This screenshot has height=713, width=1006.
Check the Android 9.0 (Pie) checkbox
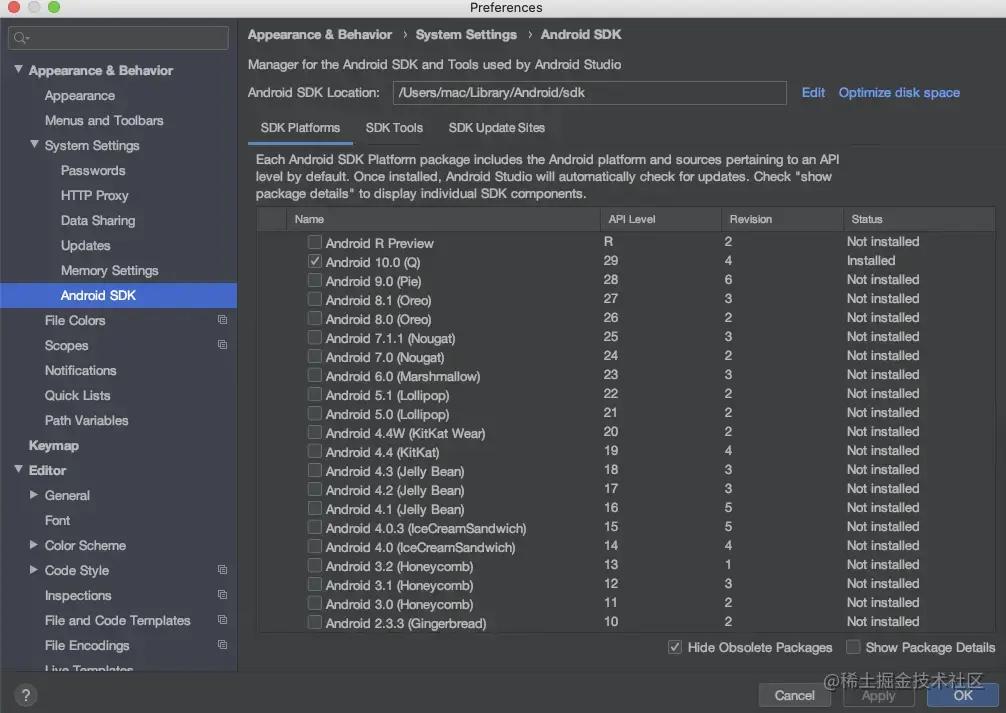(314, 280)
